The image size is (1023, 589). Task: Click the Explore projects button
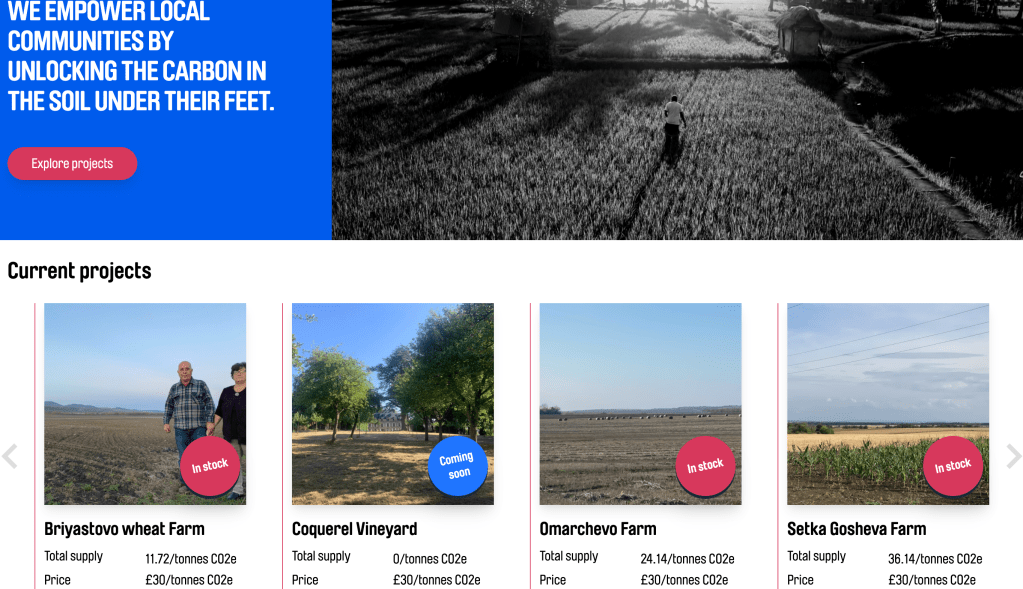click(x=72, y=164)
